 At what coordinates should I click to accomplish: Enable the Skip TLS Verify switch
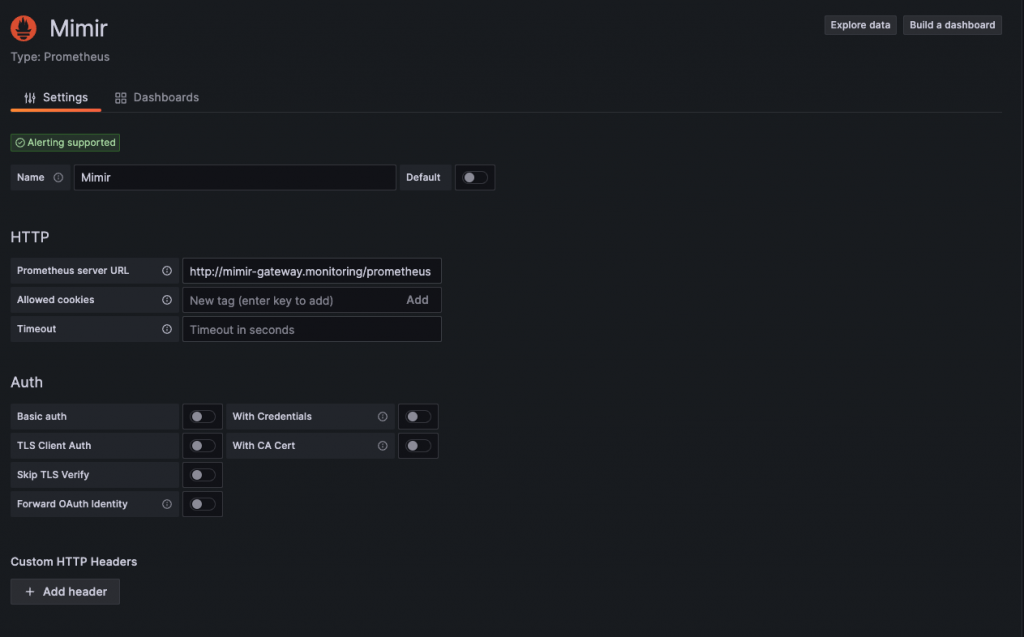pyautogui.click(x=202, y=475)
